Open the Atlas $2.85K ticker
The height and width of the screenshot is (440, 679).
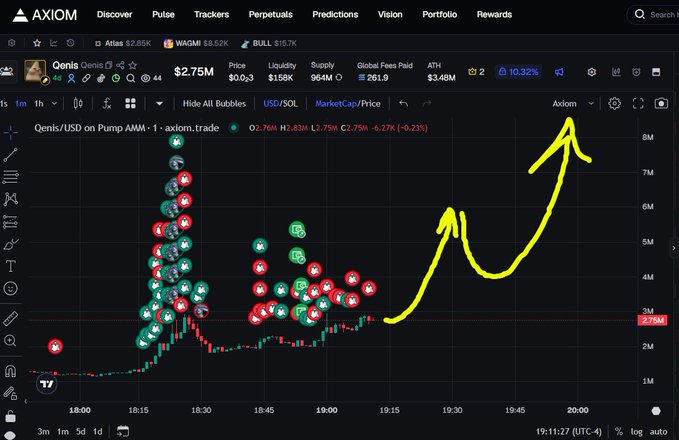coord(123,43)
